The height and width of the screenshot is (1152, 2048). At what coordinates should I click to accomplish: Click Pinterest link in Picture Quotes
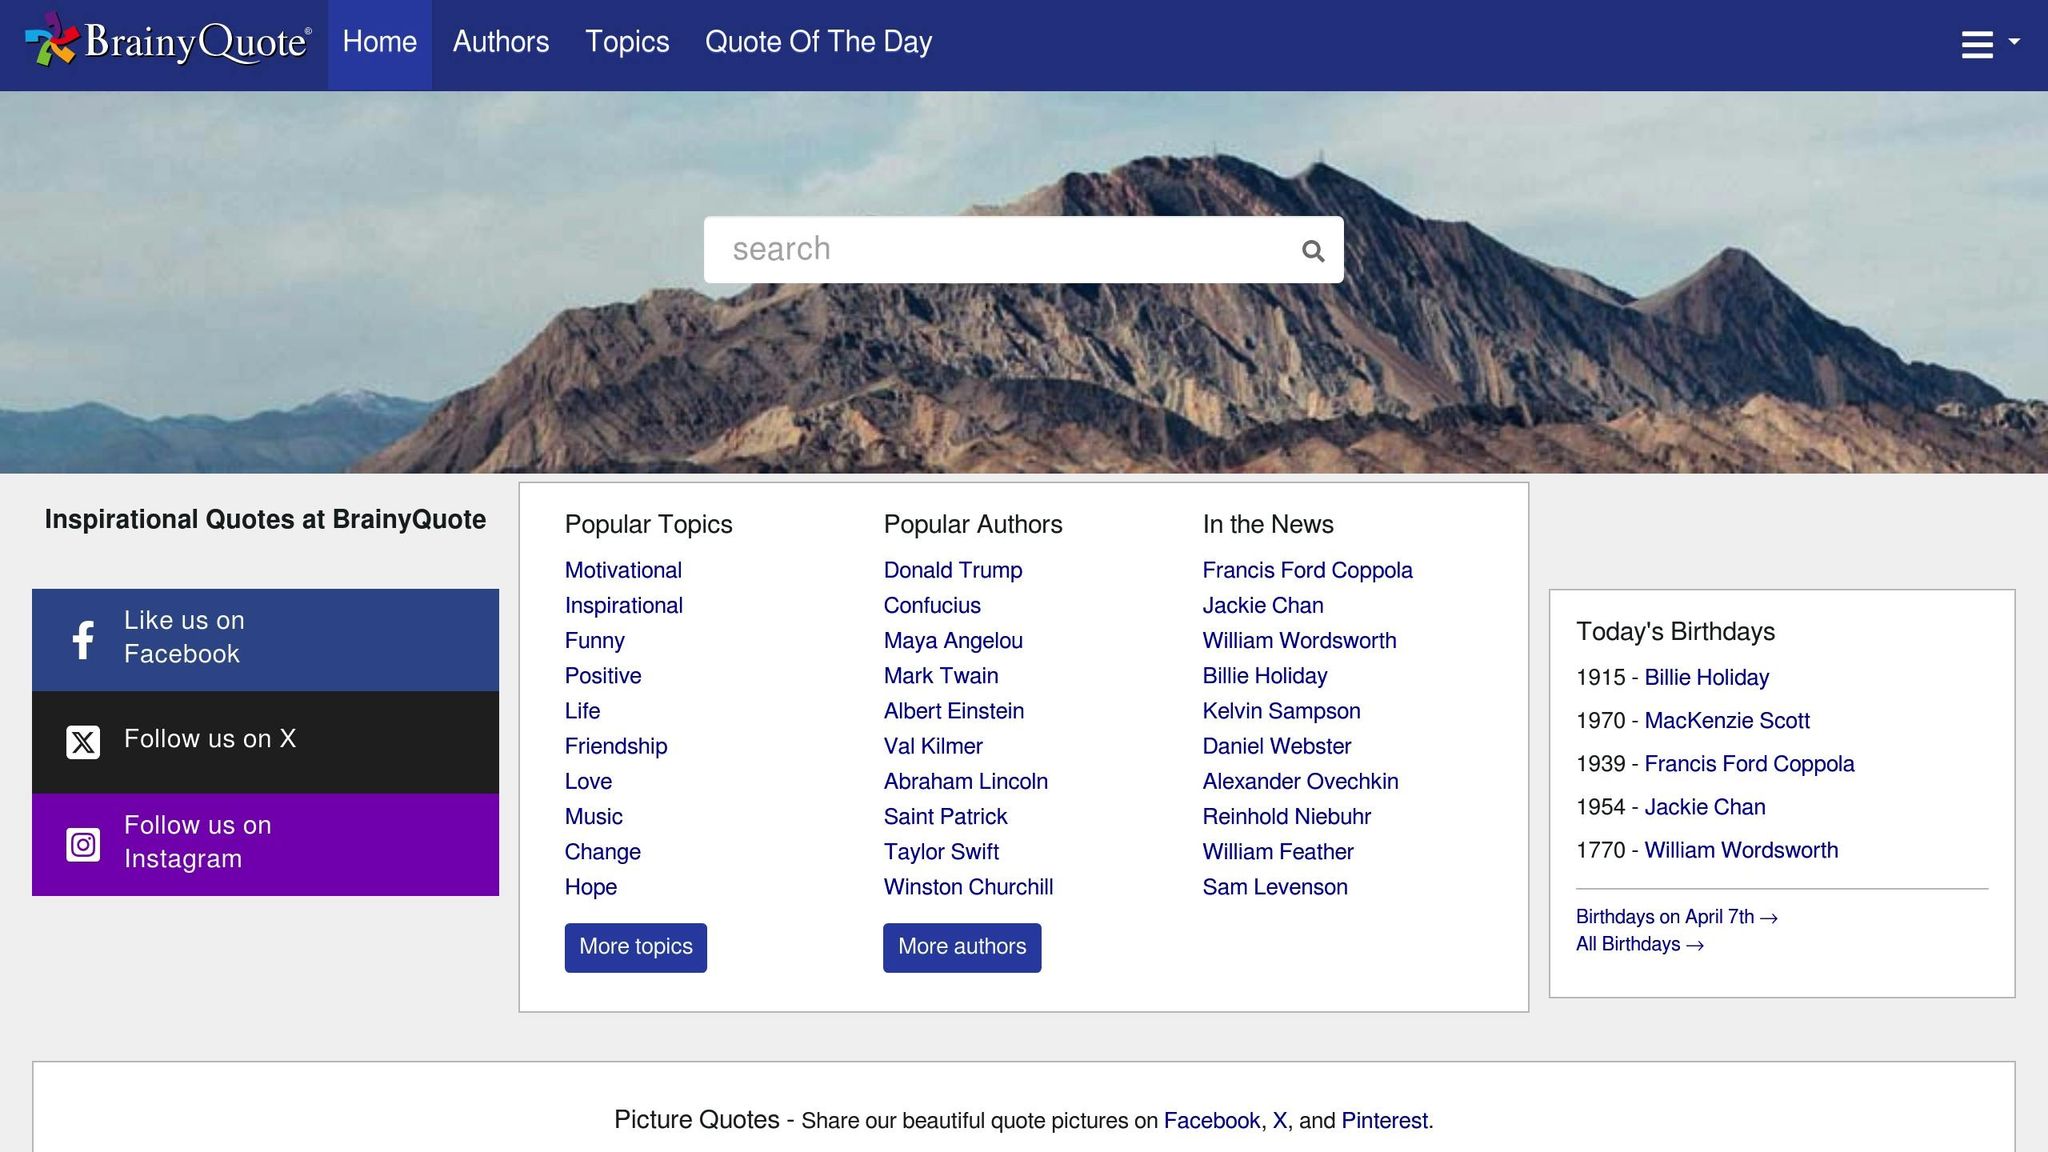(1384, 1121)
